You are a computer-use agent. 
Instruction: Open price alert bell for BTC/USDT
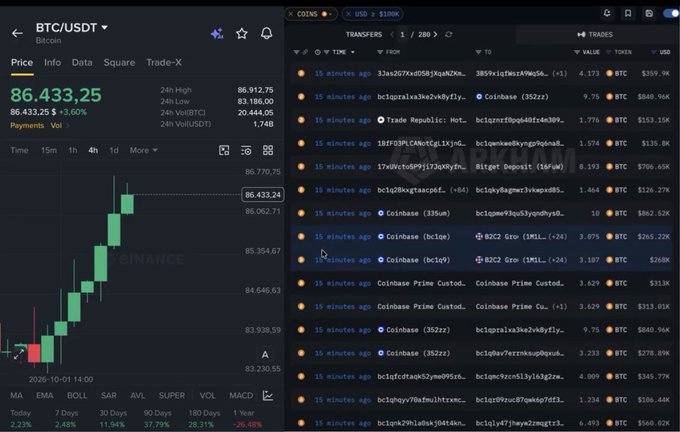coord(266,33)
